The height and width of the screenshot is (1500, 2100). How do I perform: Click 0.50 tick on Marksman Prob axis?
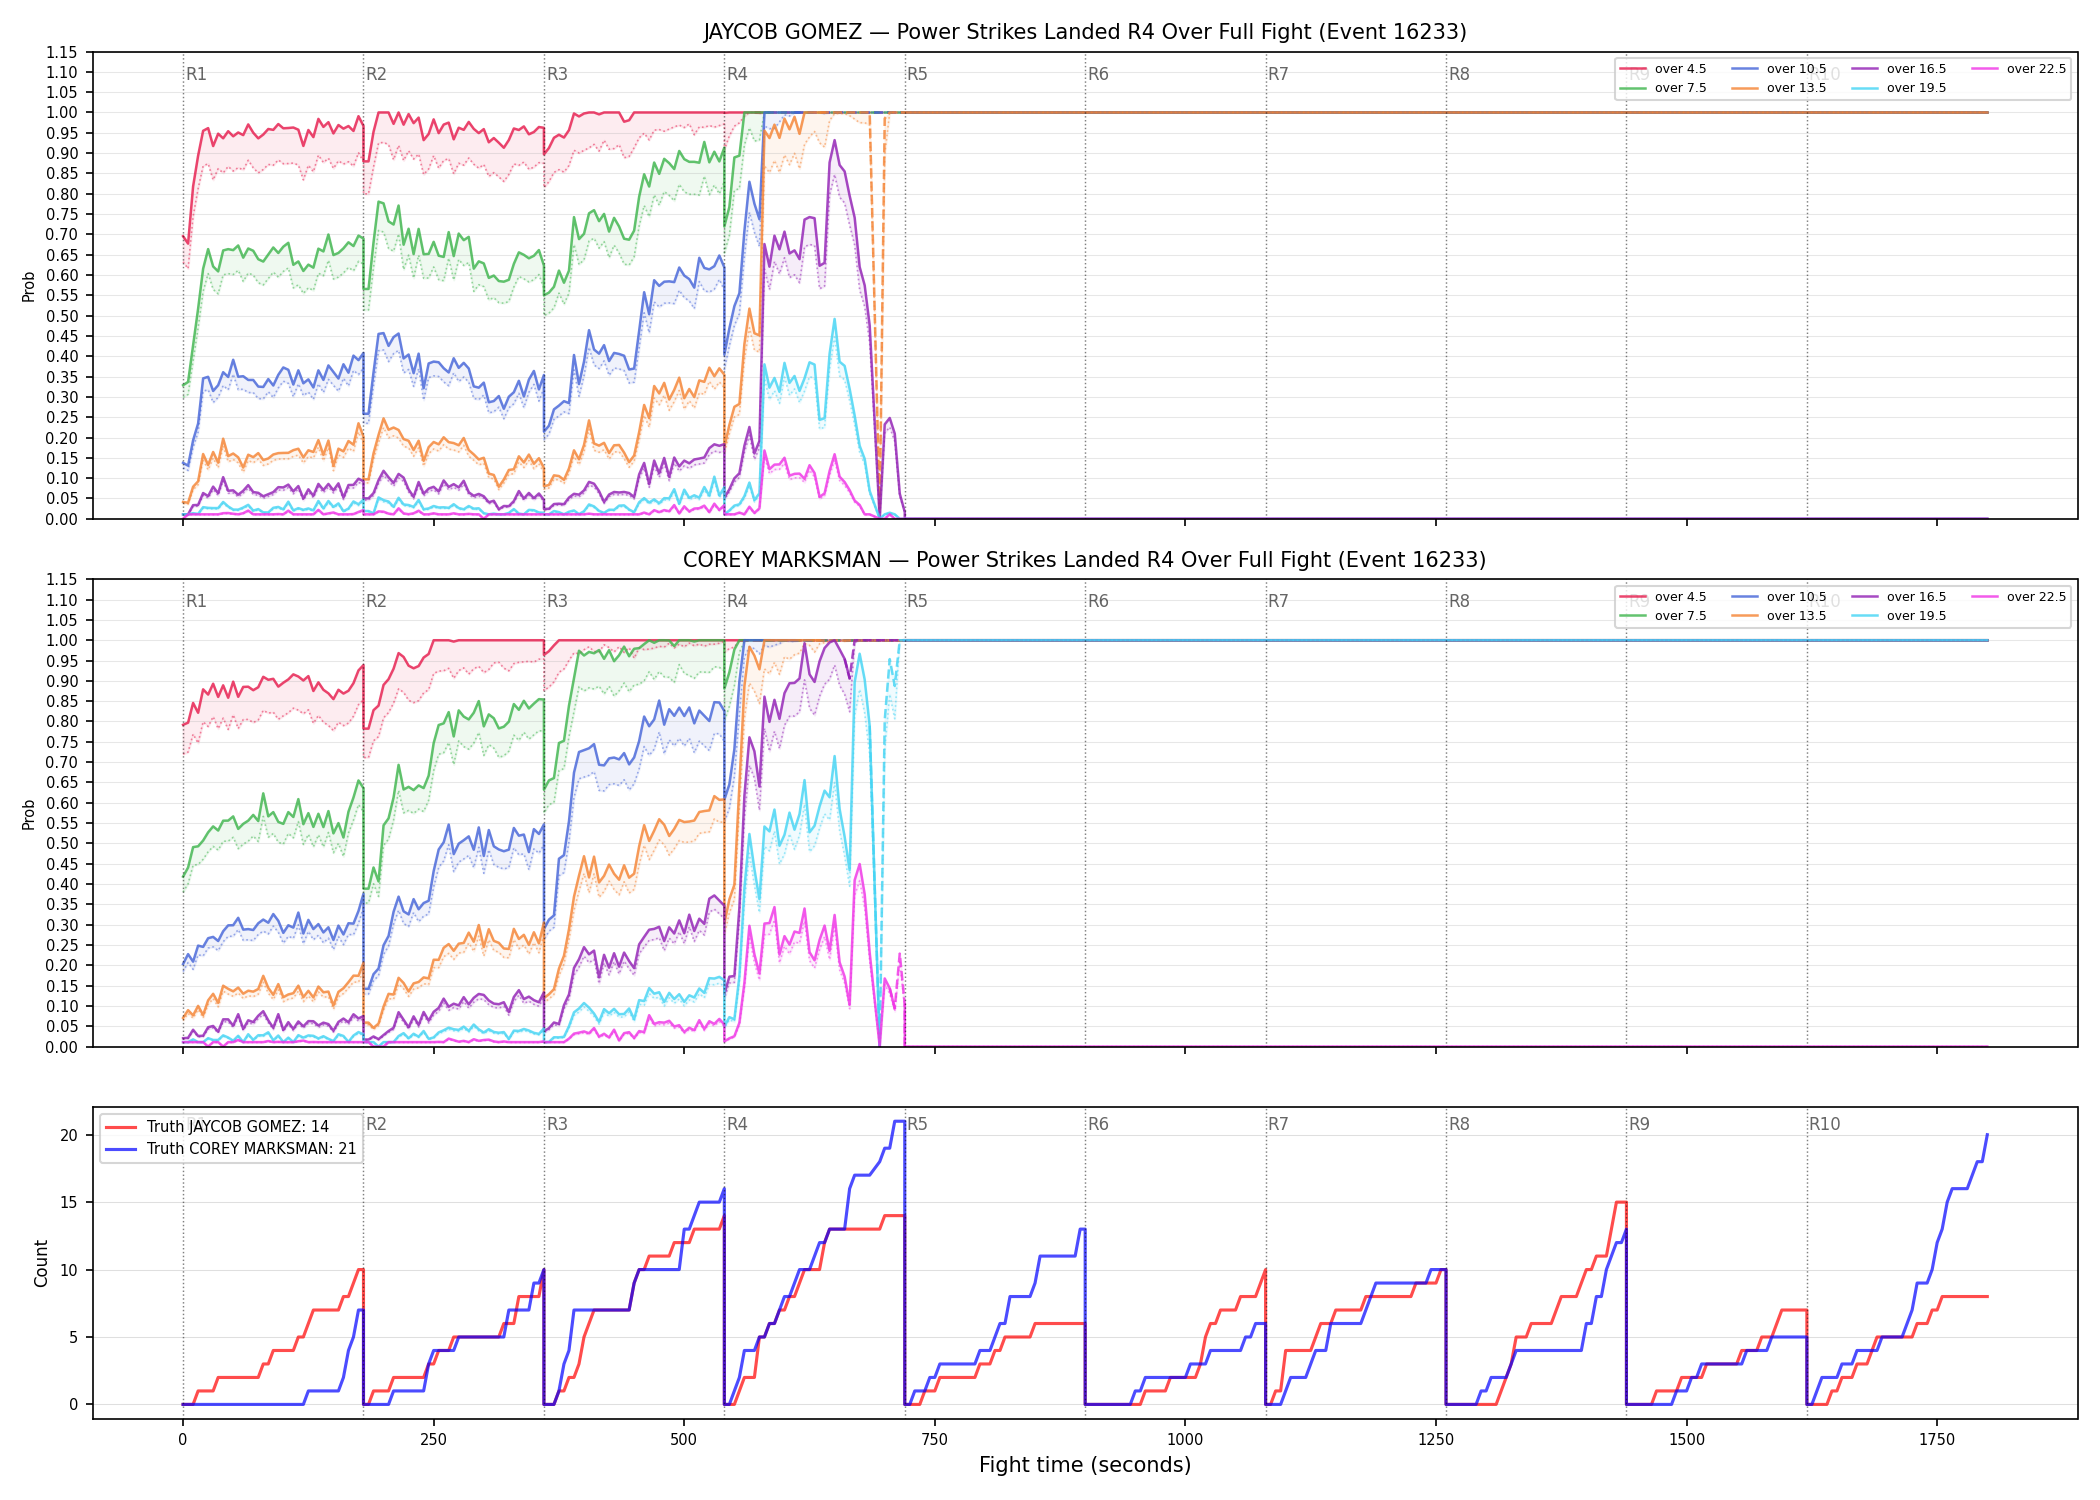click(61, 843)
